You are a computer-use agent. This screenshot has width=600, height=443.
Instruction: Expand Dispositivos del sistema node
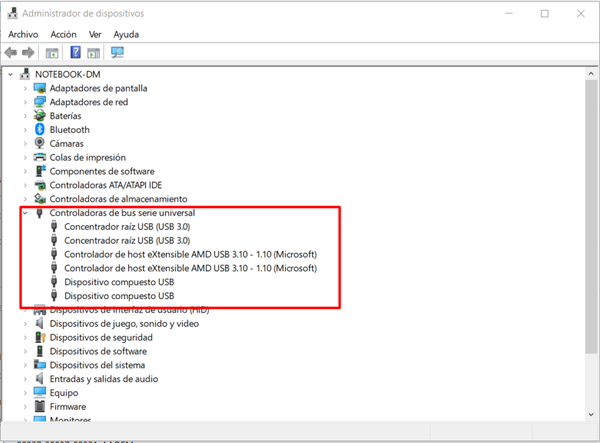click(25, 365)
